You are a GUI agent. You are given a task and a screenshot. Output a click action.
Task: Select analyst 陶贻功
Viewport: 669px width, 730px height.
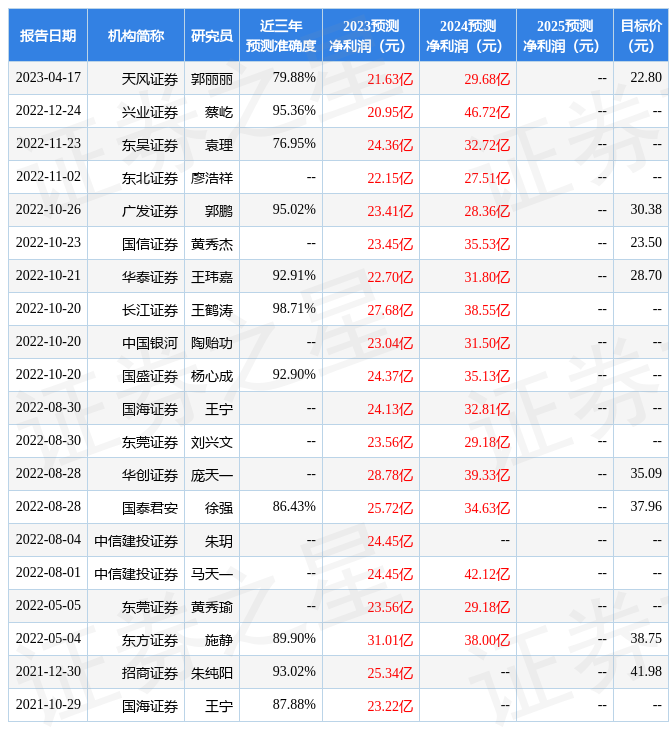coord(212,344)
